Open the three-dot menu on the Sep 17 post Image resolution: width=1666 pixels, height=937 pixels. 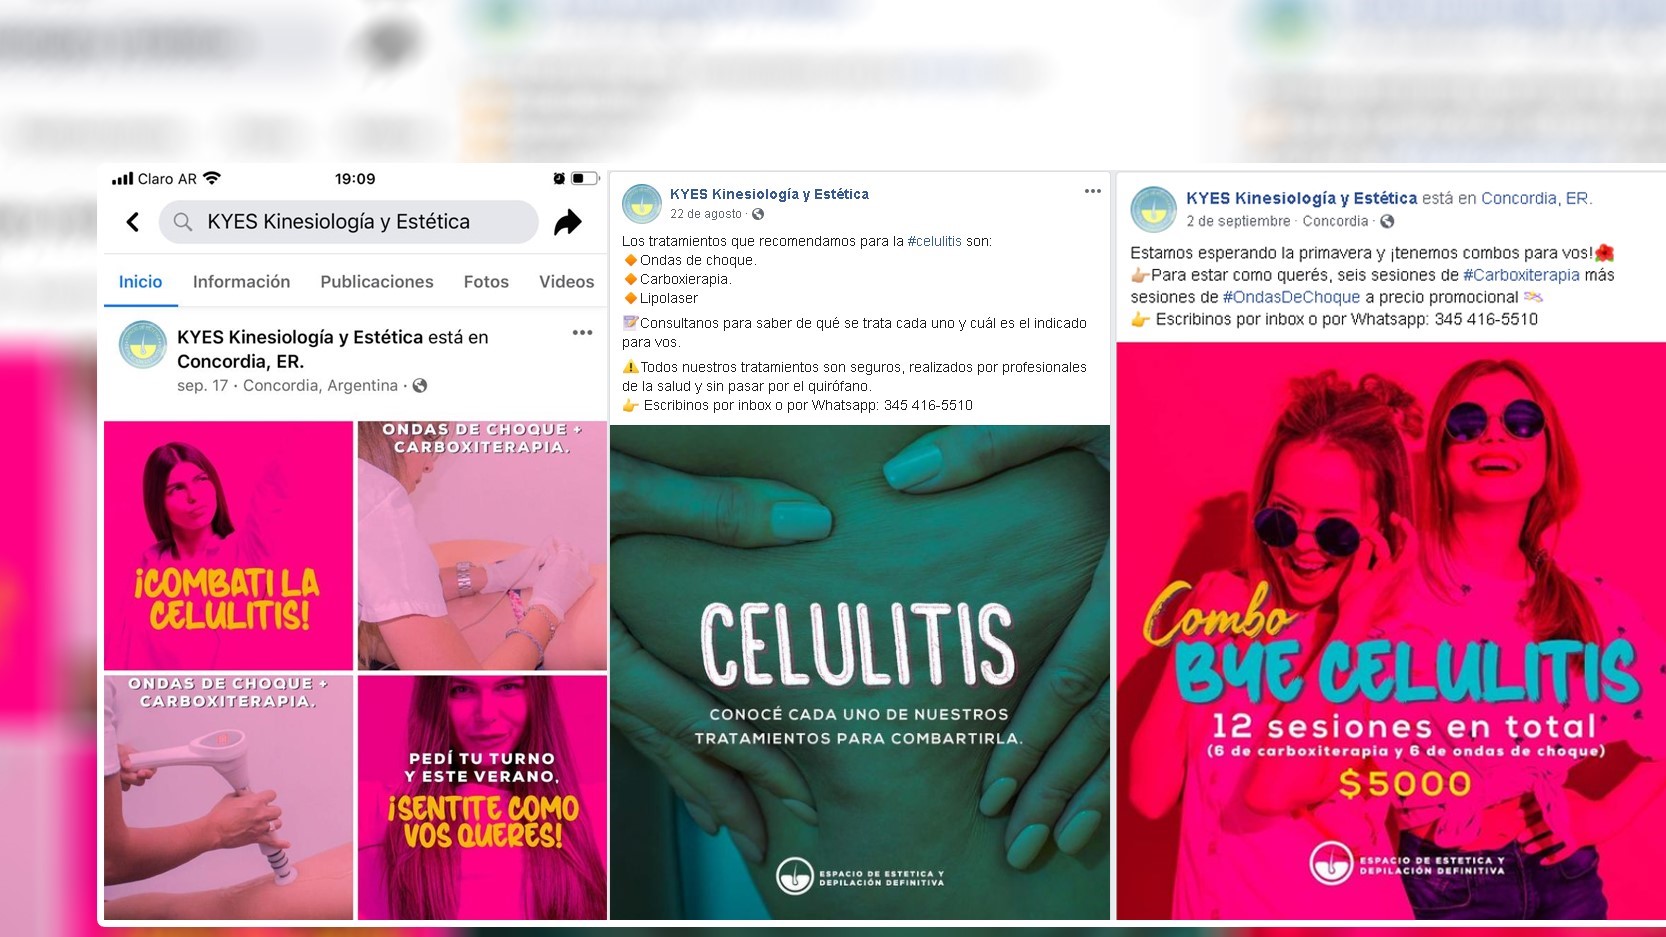click(x=583, y=333)
